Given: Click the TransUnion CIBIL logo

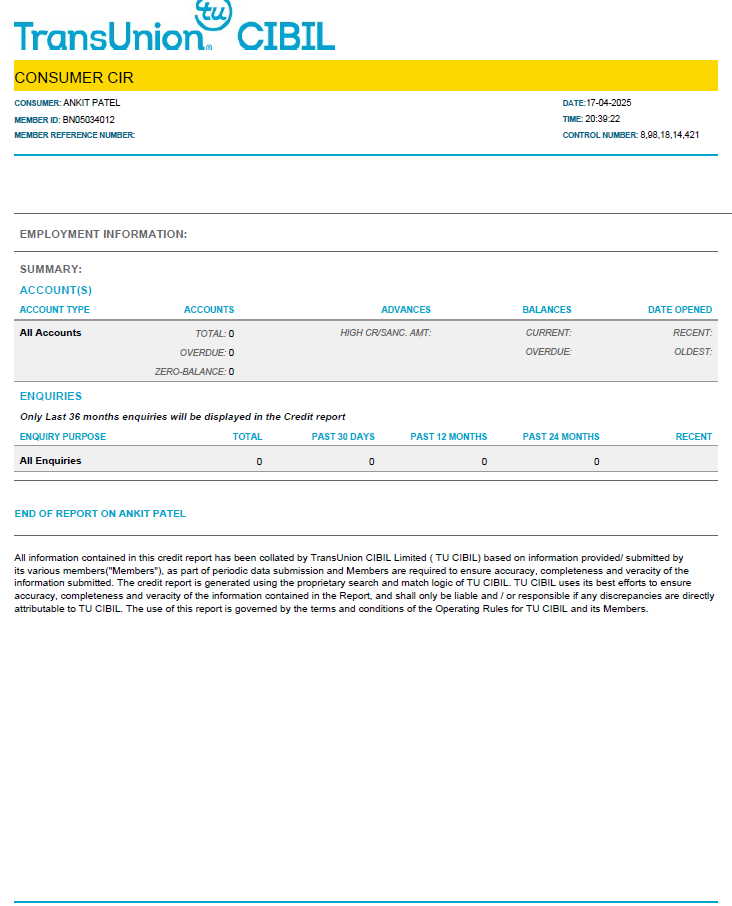Looking at the screenshot, I should click(174, 26).
